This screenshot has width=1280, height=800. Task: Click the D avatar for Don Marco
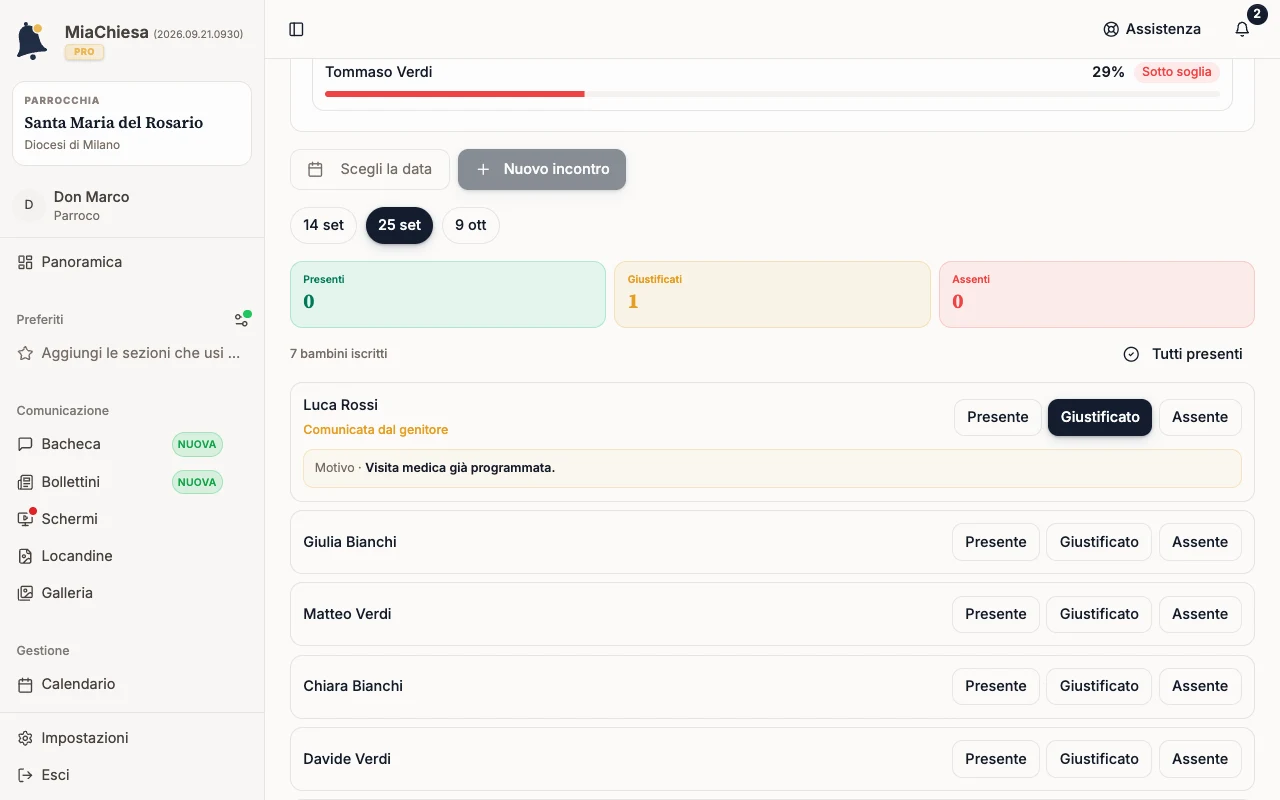[29, 205]
